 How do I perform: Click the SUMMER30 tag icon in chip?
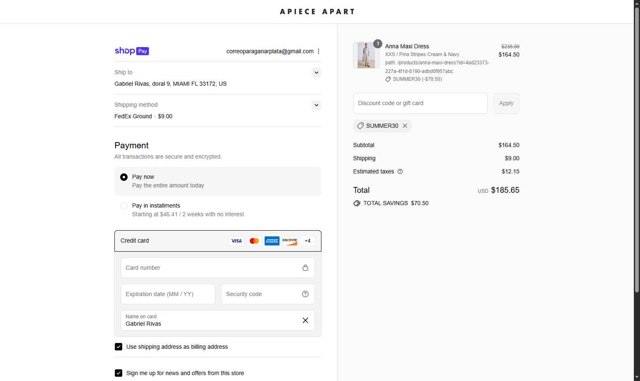click(x=360, y=126)
